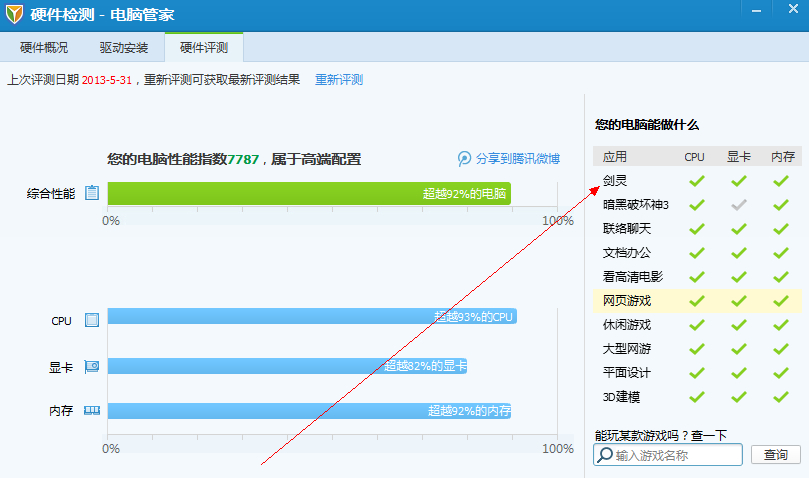The height and width of the screenshot is (478, 809).
Task: Minimize the 硬件检测 window
Action: 756,10
